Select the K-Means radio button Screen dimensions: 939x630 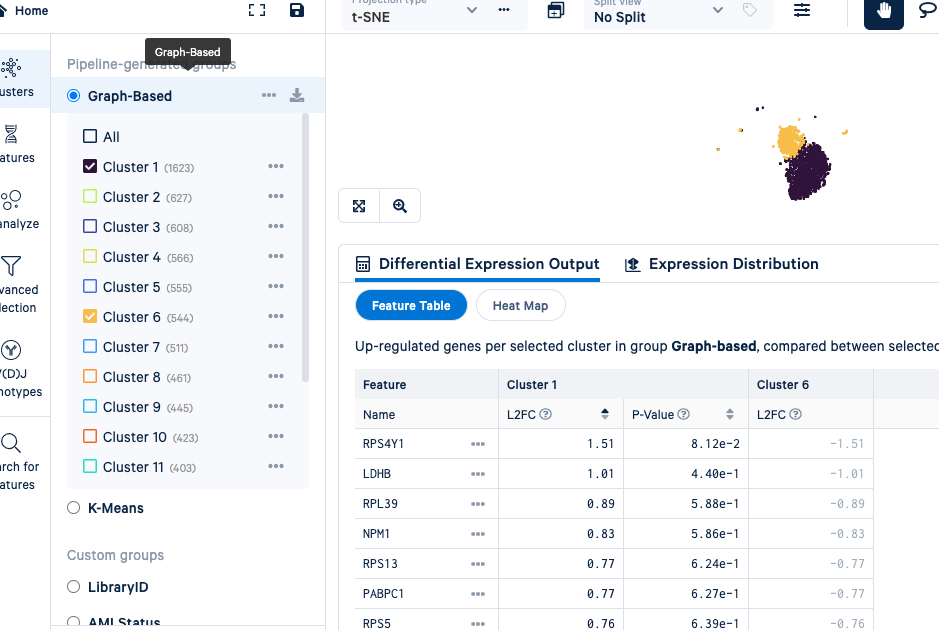click(x=74, y=508)
